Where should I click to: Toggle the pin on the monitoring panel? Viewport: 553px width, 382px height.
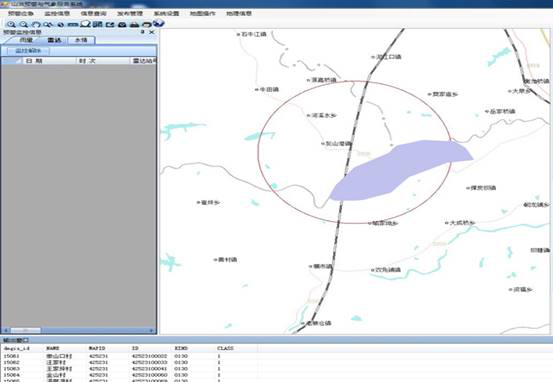(x=143, y=32)
